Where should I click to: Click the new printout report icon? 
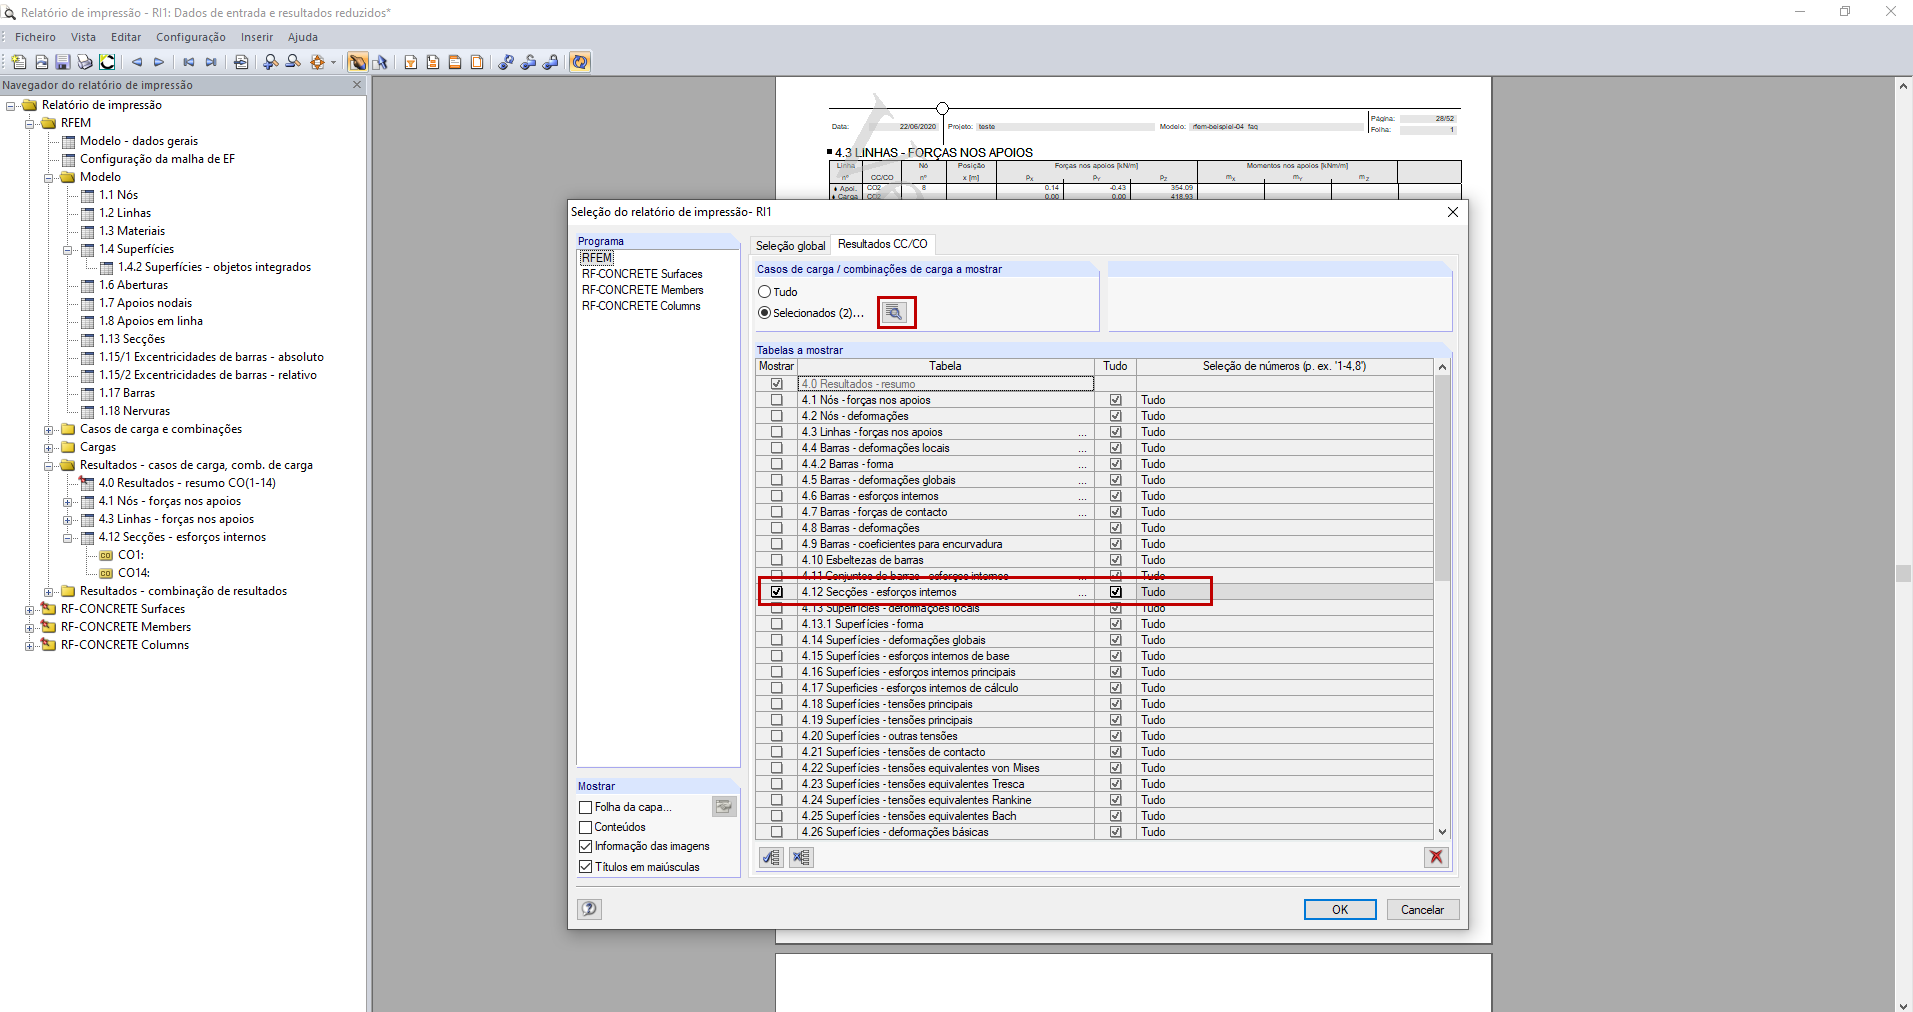point(19,62)
